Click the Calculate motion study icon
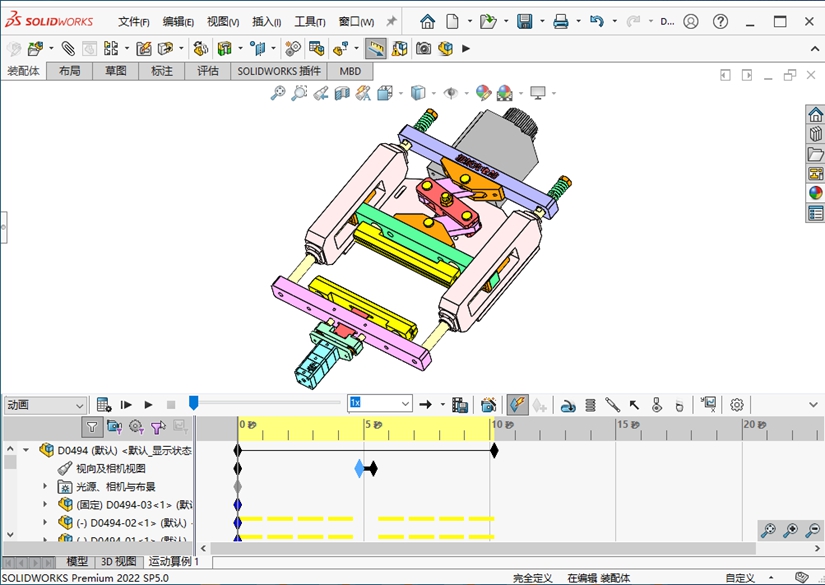The height and width of the screenshot is (585, 825). point(104,405)
